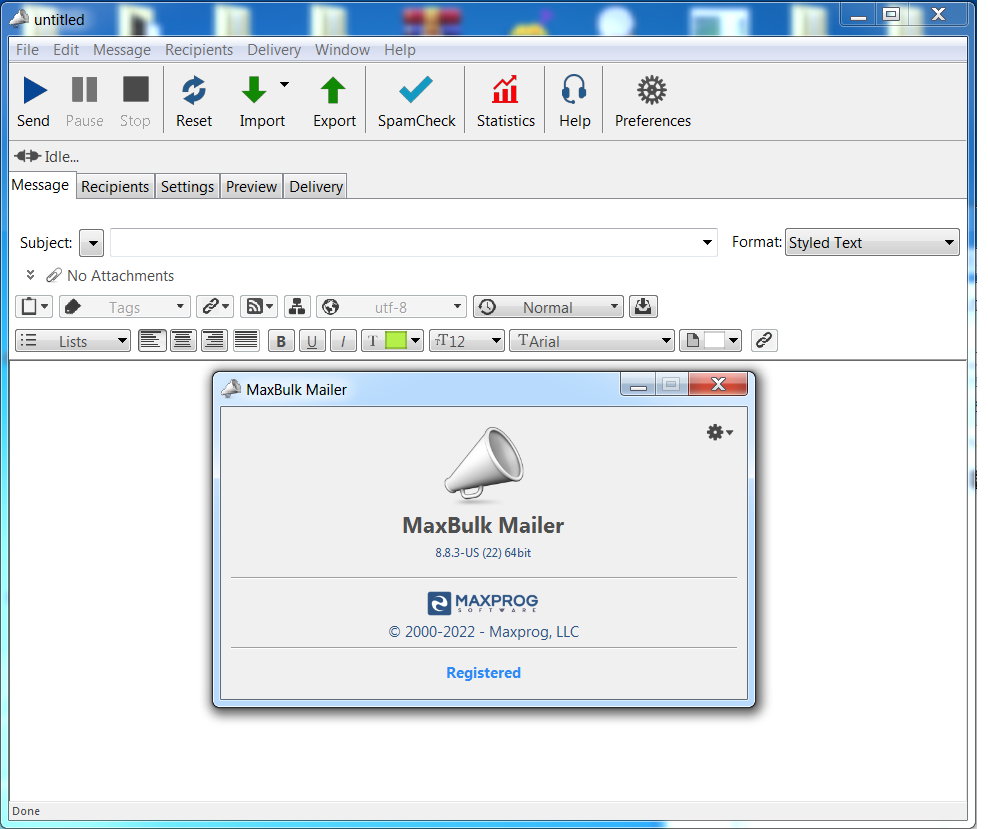Click the green text color swatch
This screenshot has width=988, height=829.
[x=395, y=341]
